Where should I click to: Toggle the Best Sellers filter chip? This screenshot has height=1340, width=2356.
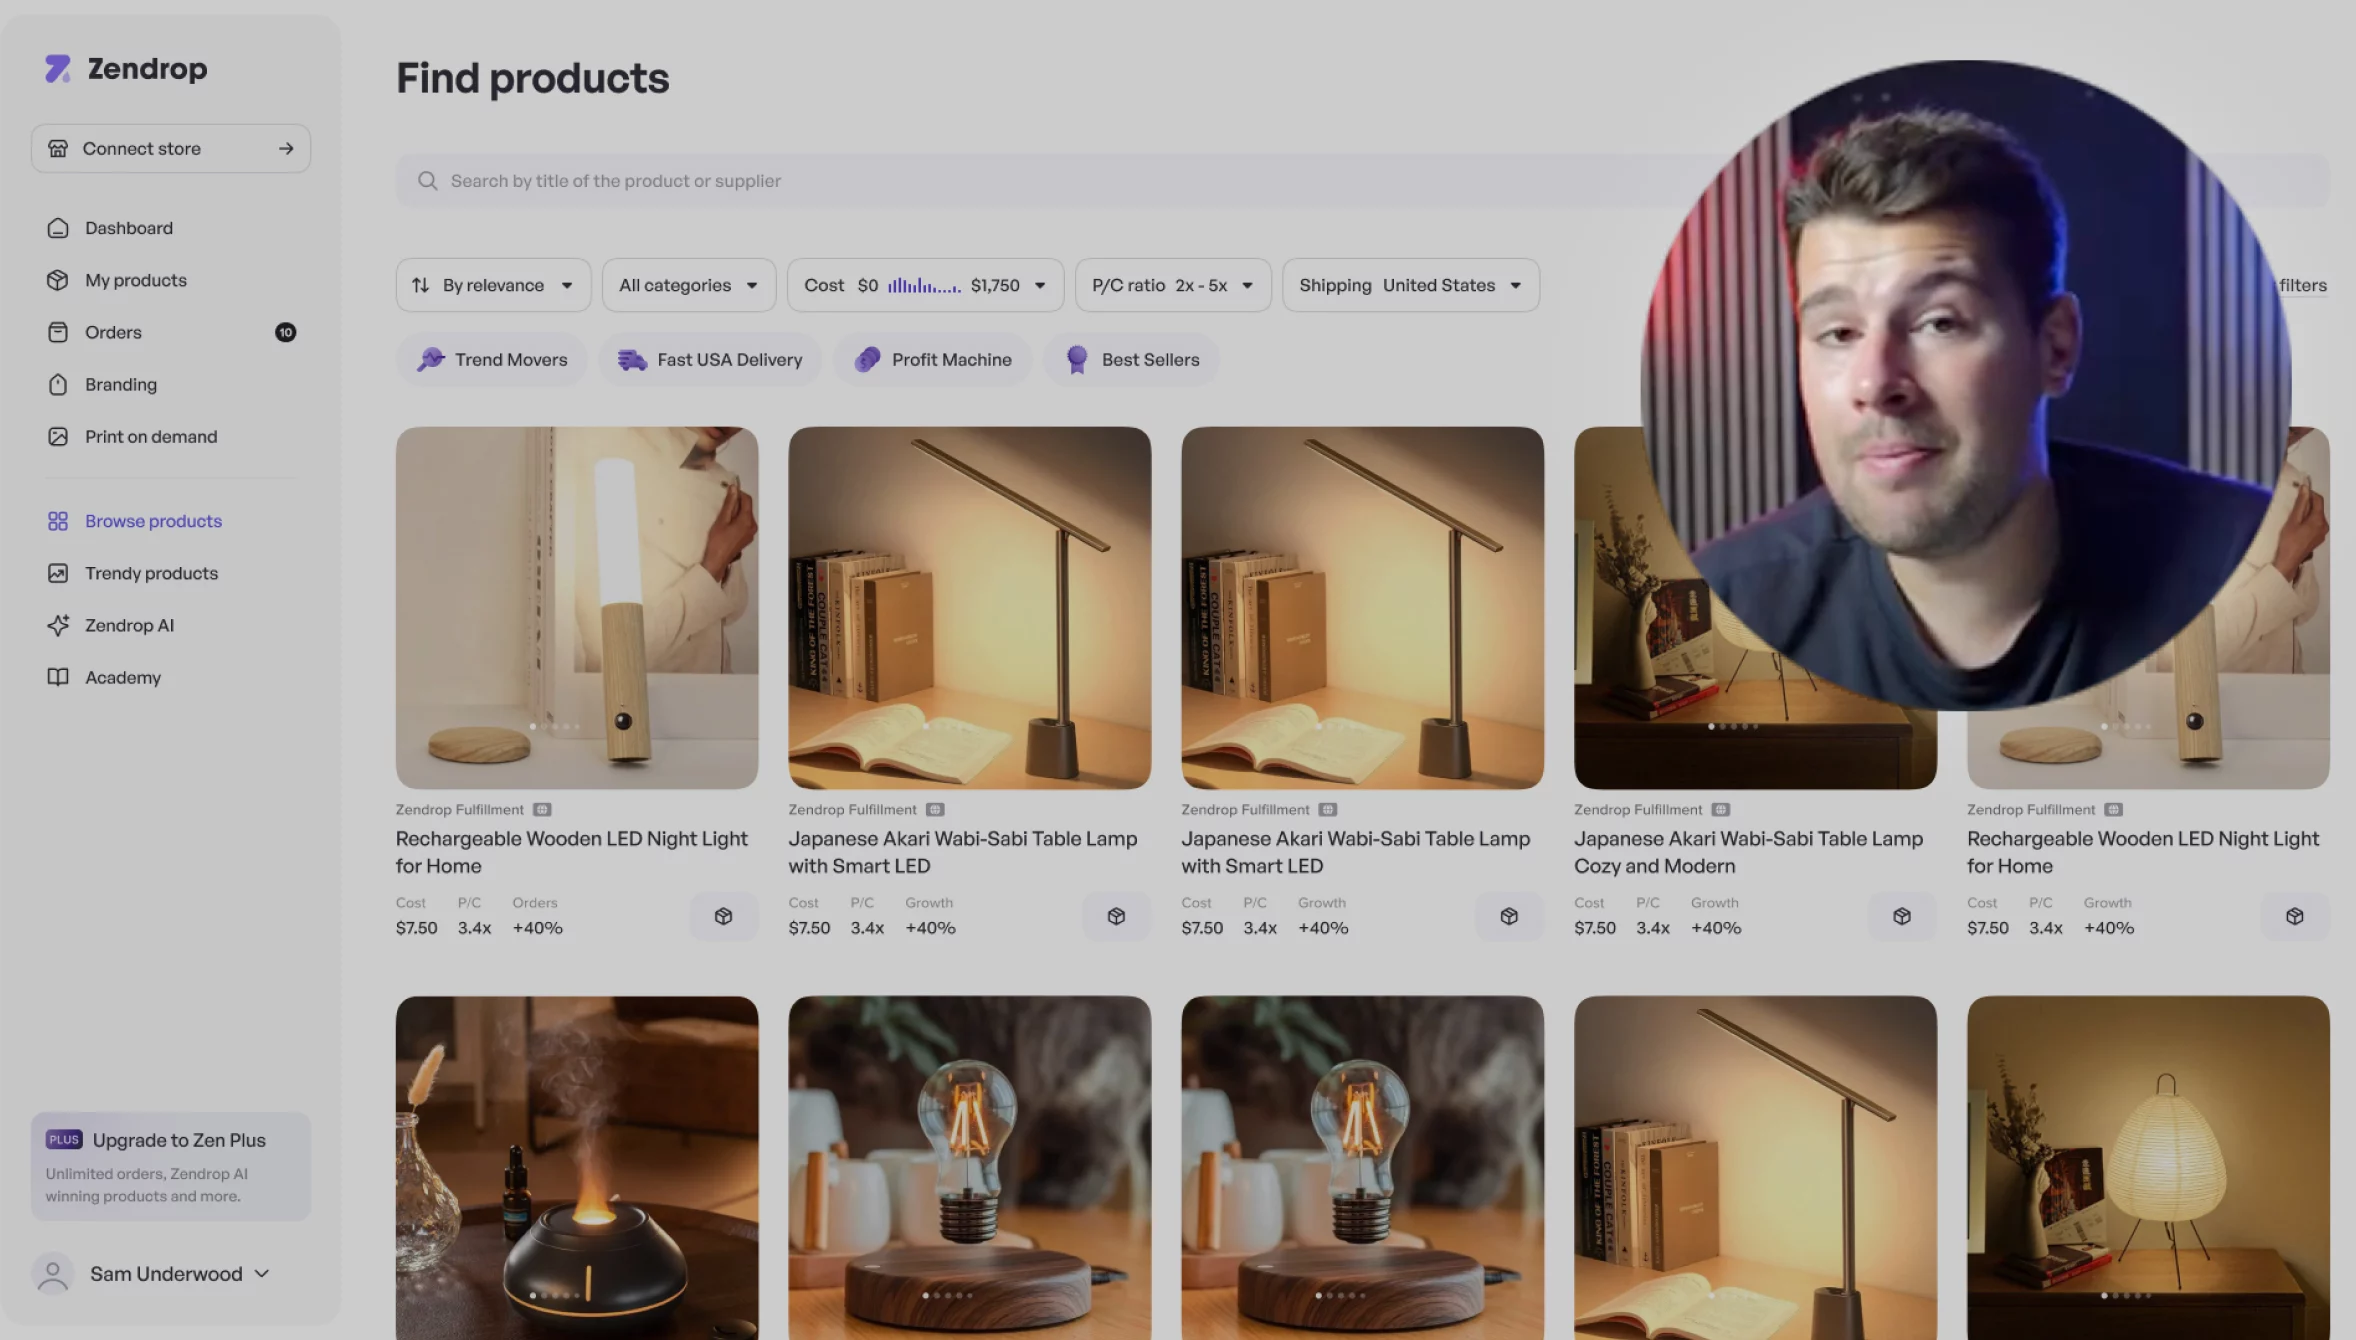(x=1132, y=360)
